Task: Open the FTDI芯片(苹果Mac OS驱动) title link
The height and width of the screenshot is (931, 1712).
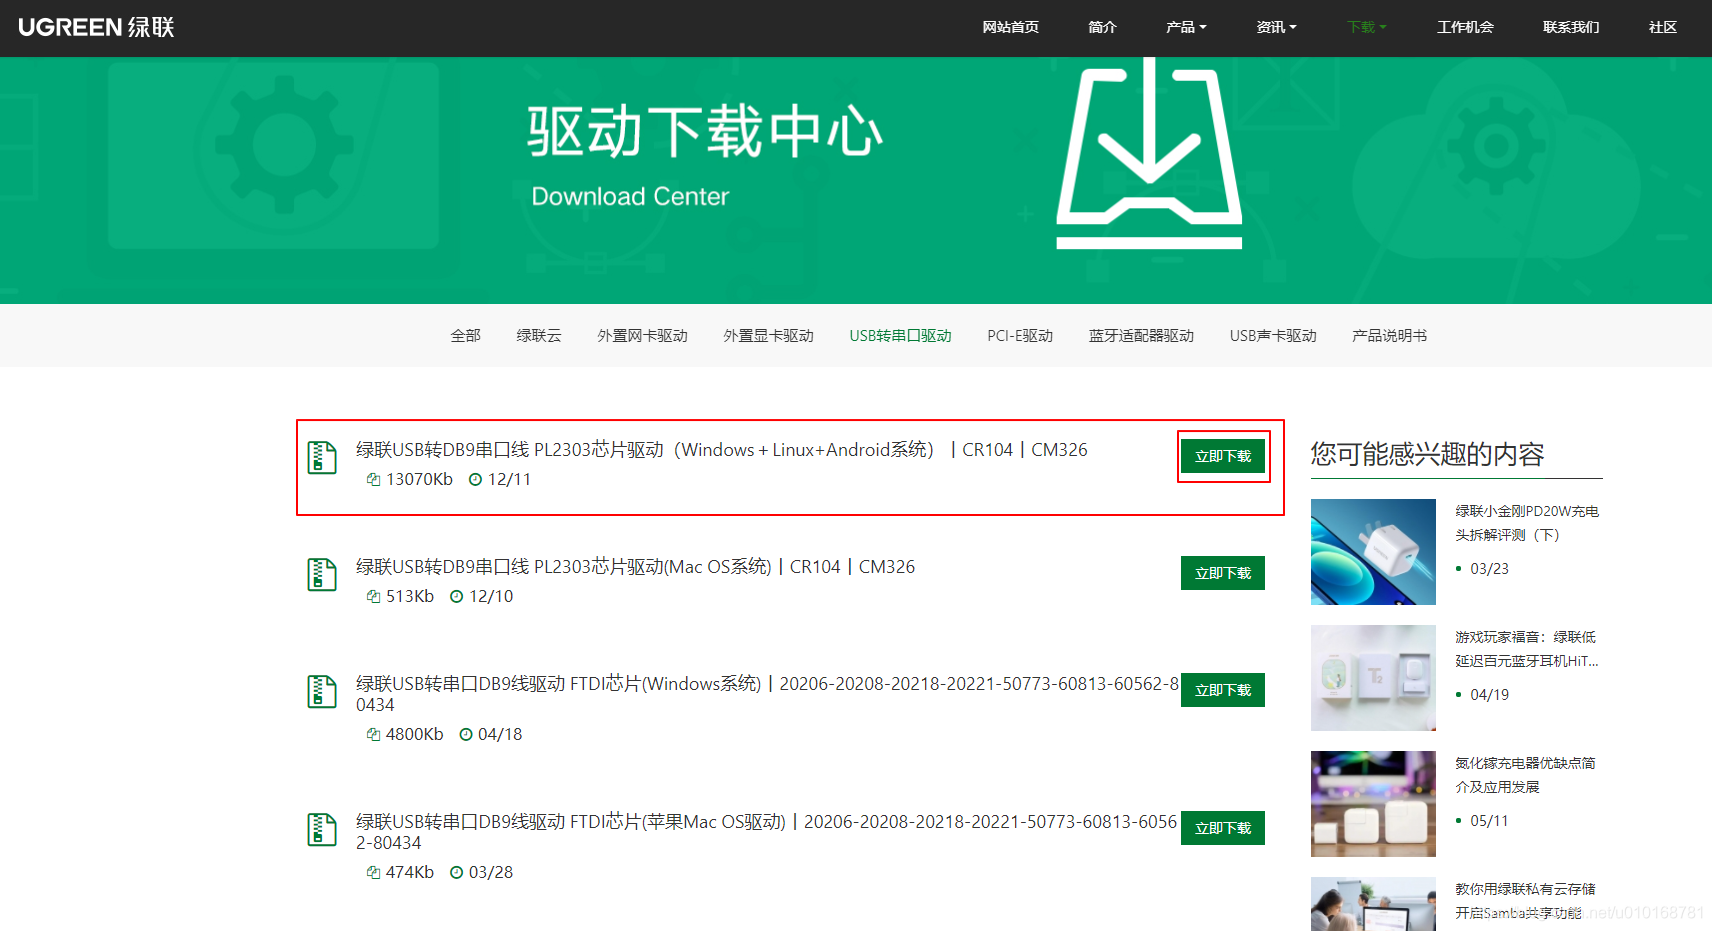Action: pyautogui.click(x=766, y=832)
